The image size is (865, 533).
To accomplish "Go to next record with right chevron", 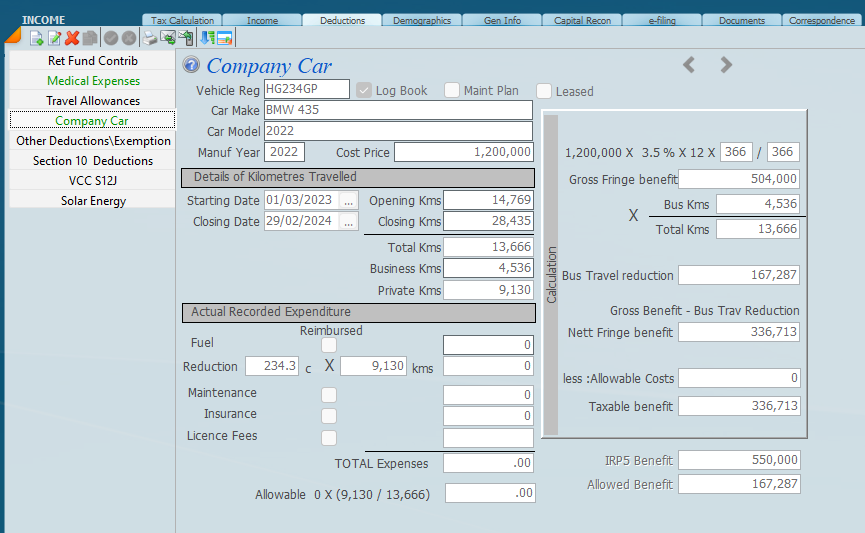I will click(726, 65).
